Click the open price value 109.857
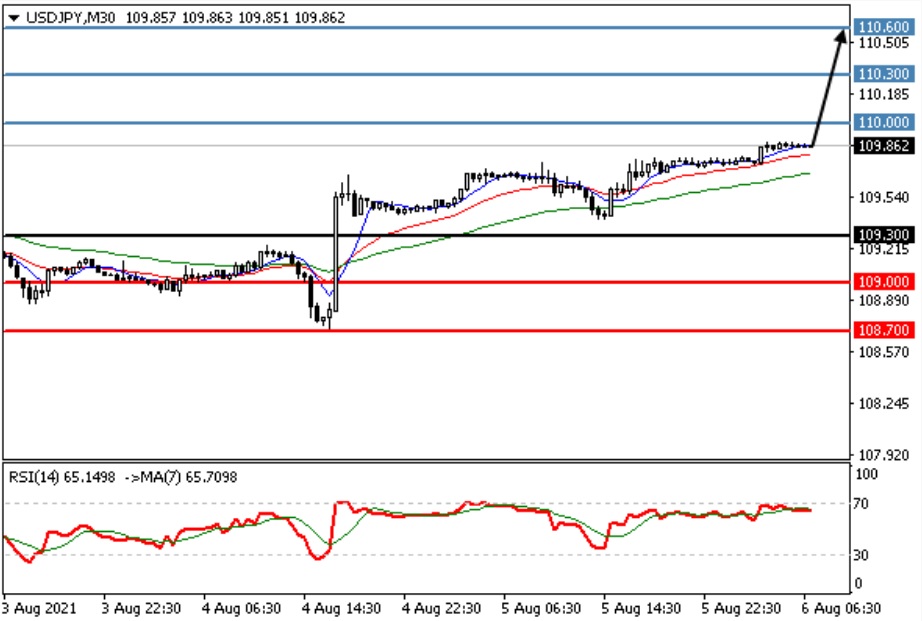Viewport: 922px width, 621px height. coord(151,18)
